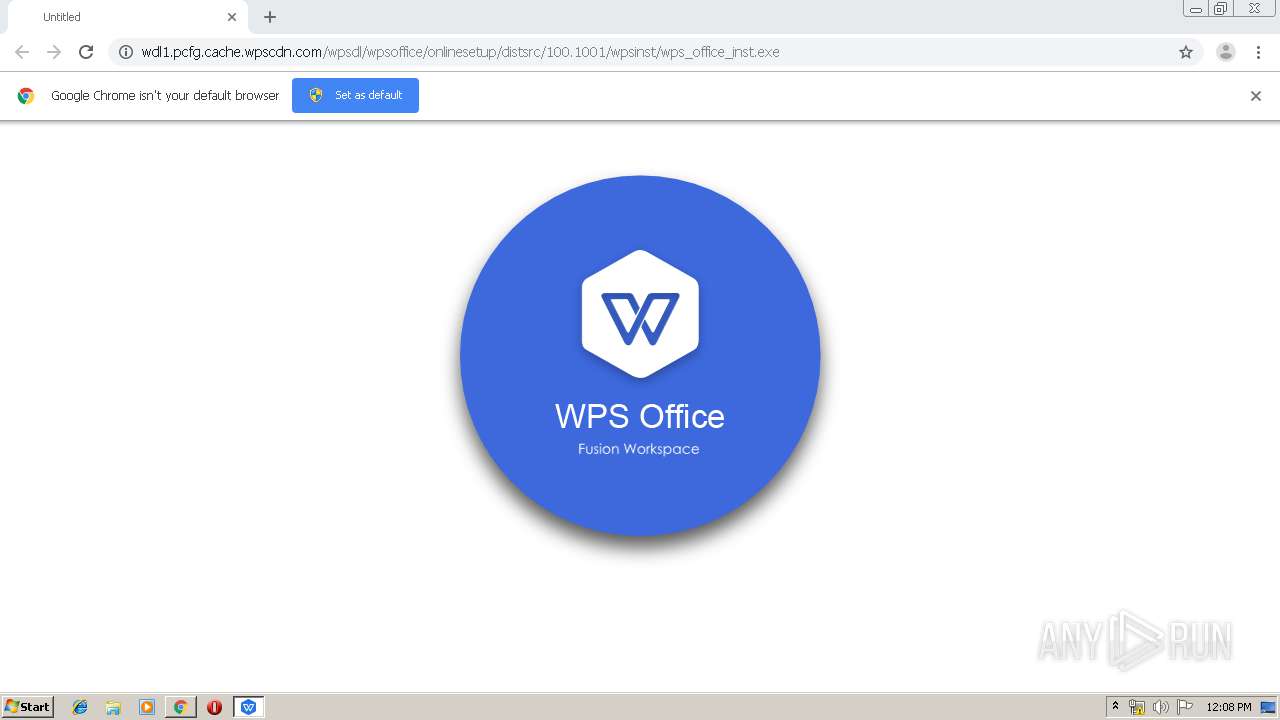Restore down the Chrome window

pos(1221,9)
